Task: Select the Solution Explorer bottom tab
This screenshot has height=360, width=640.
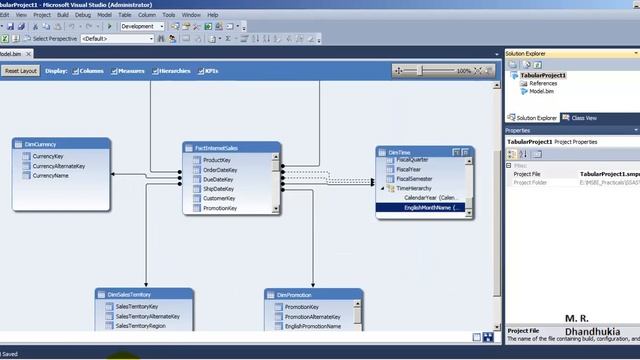Action: tap(532, 118)
